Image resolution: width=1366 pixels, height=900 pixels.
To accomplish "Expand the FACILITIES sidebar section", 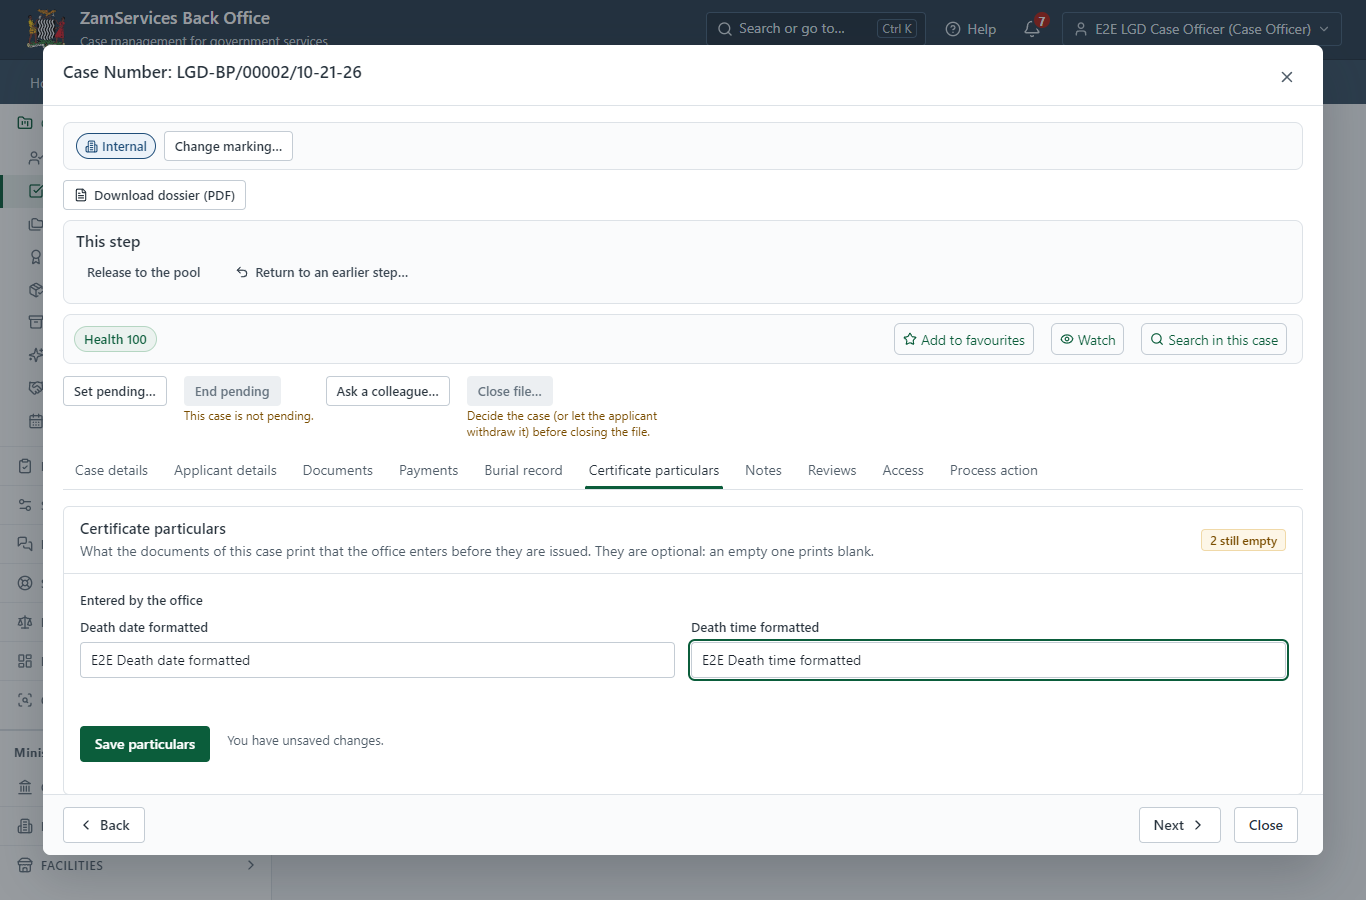I will click(x=136, y=866).
